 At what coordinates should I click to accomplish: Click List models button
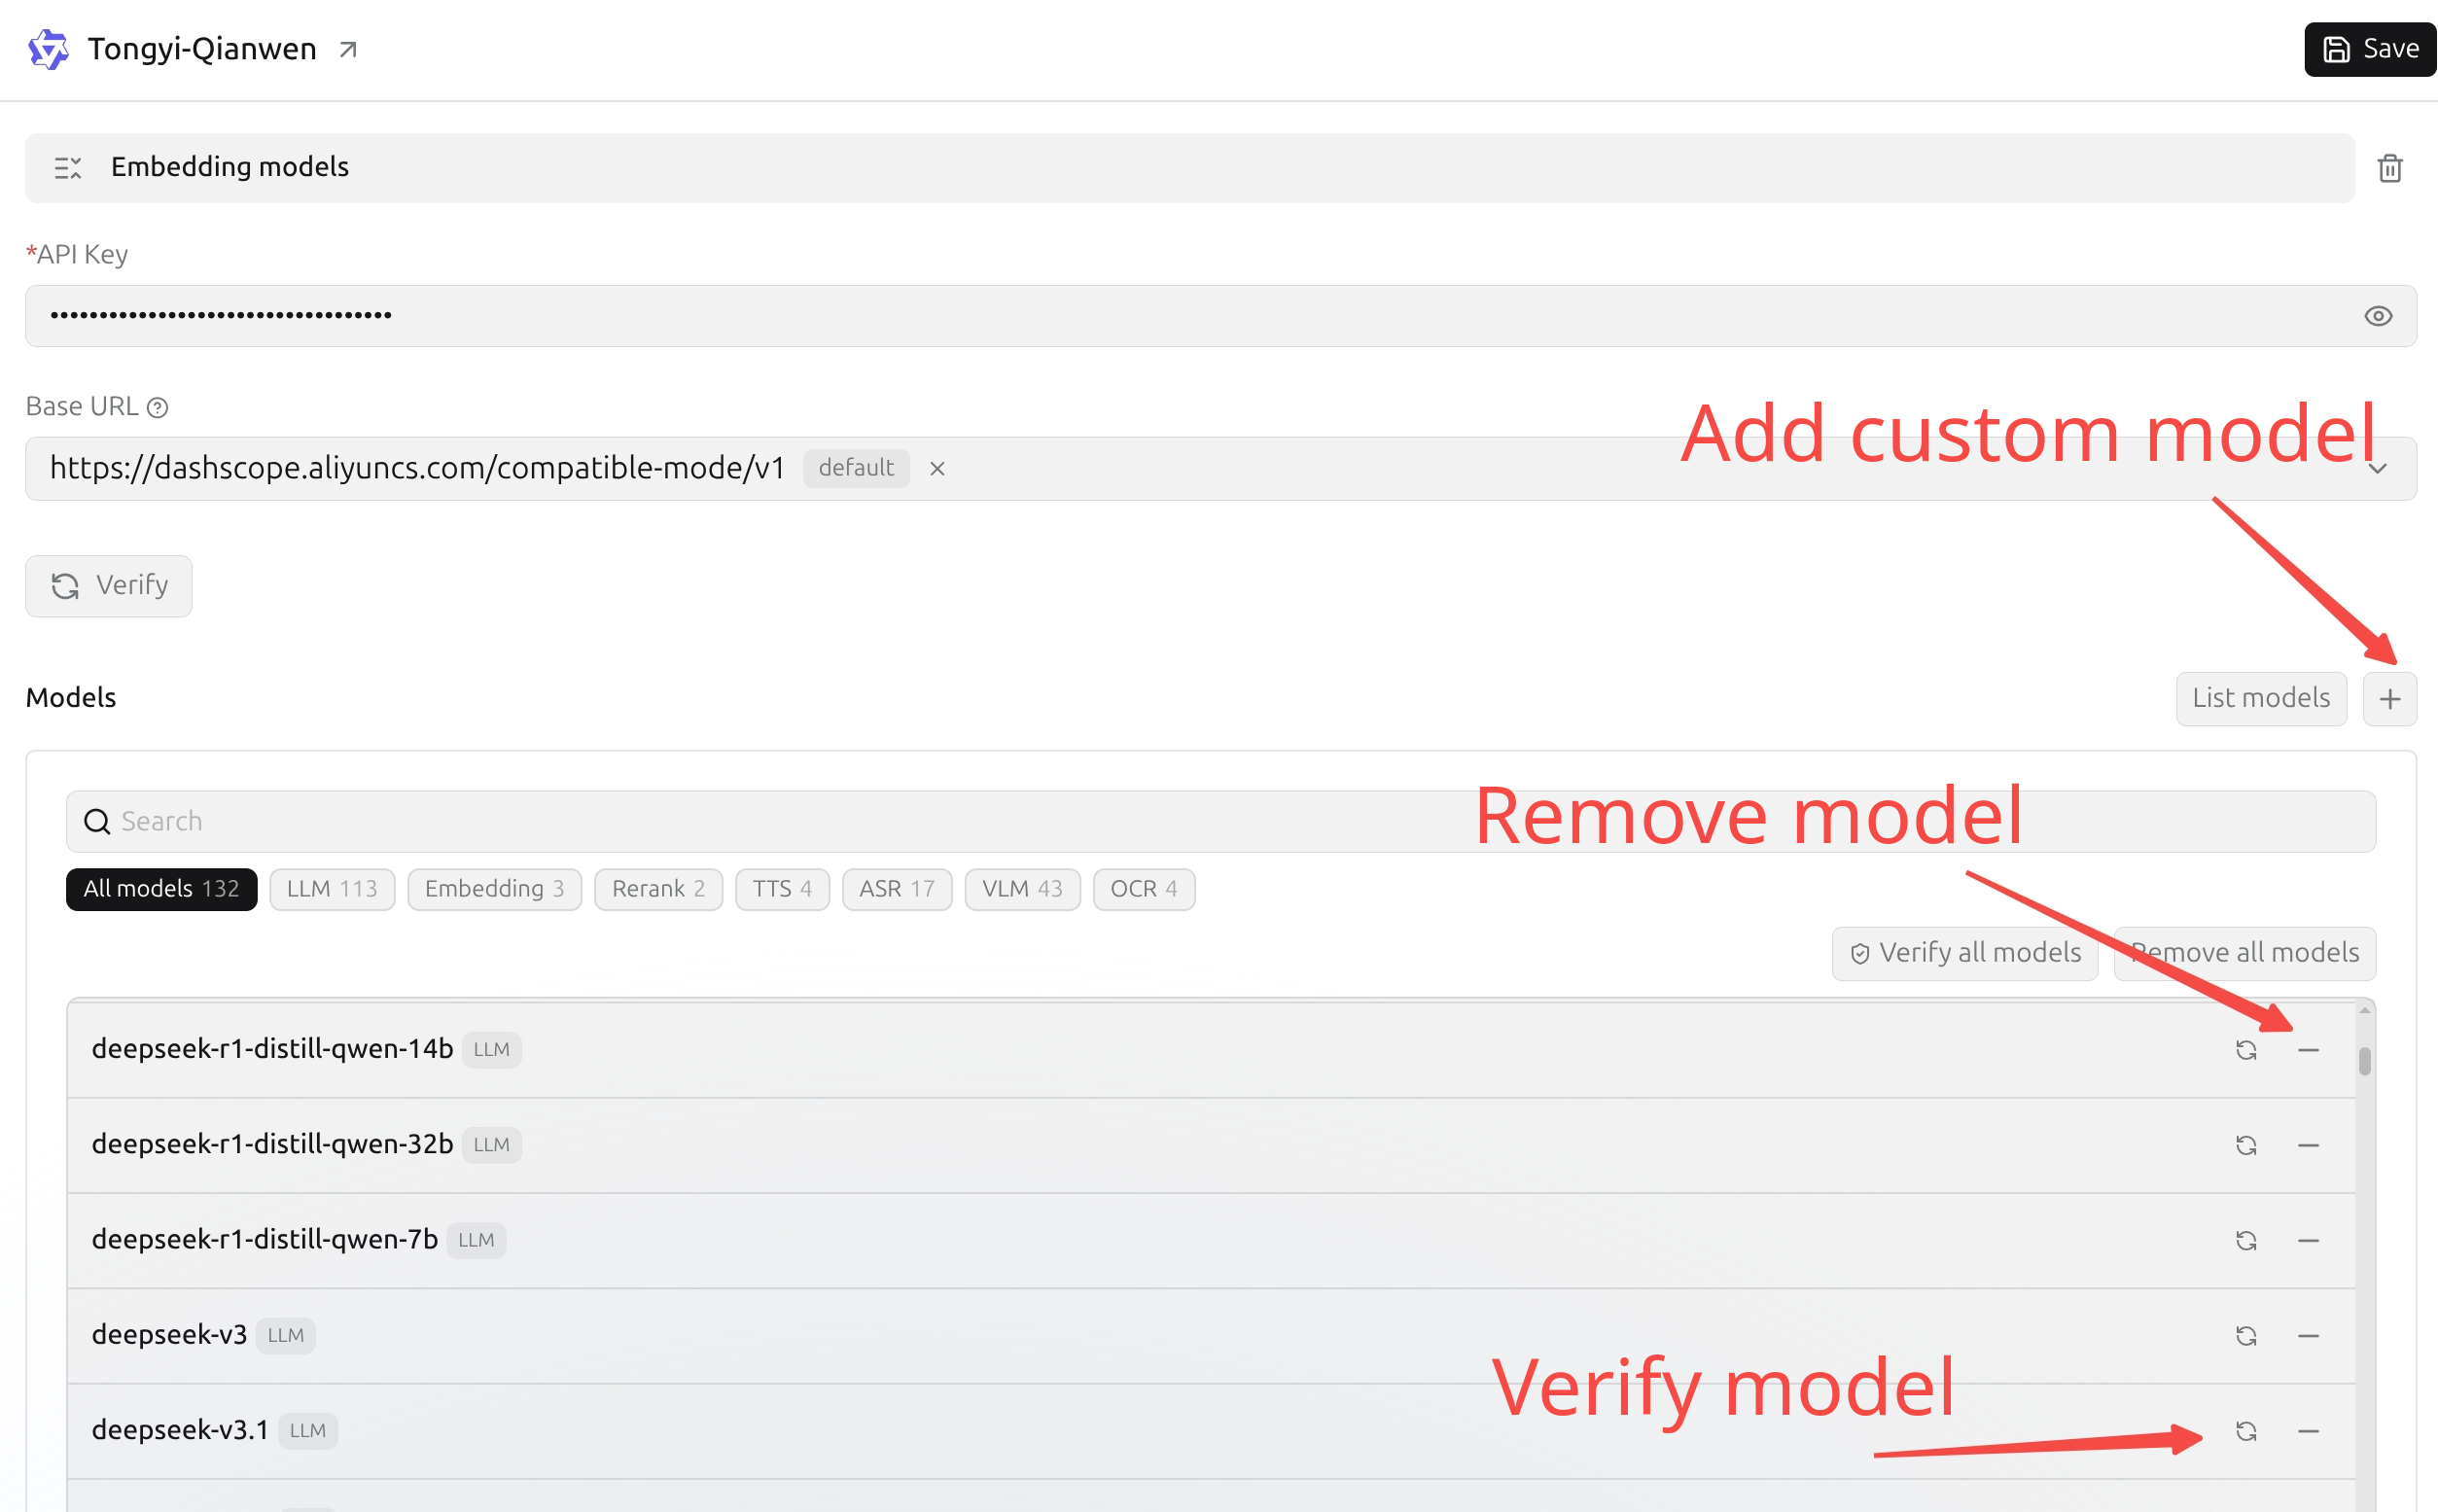[x=2261, y=698]
